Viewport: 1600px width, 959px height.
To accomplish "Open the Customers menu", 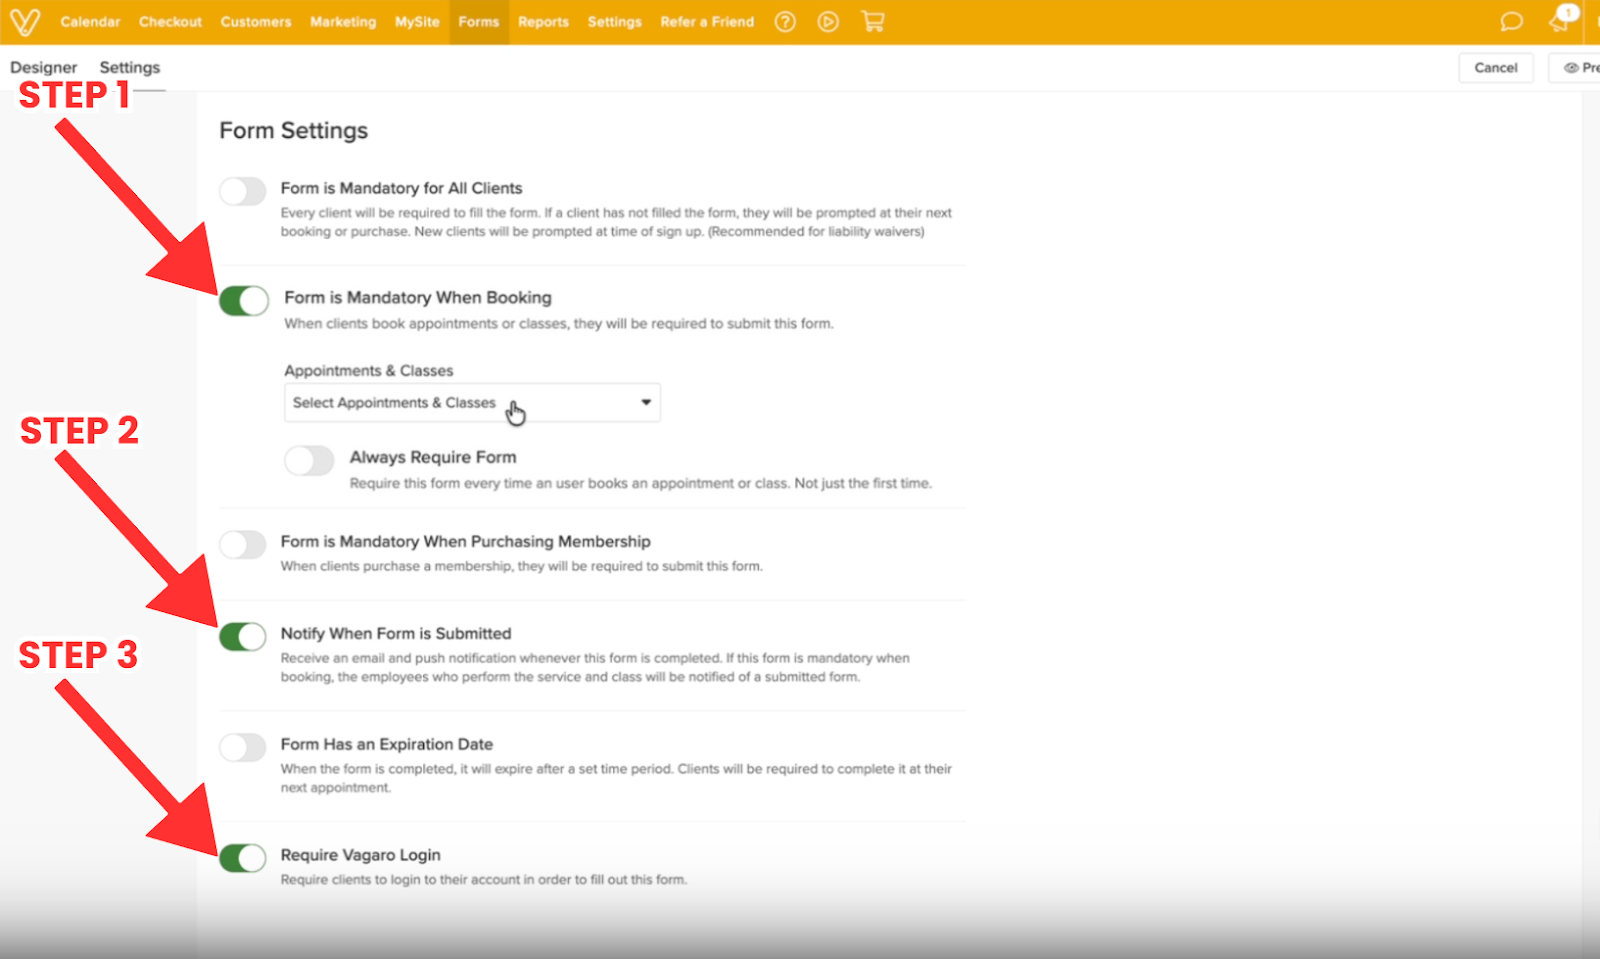I will (x=256, y=21).
